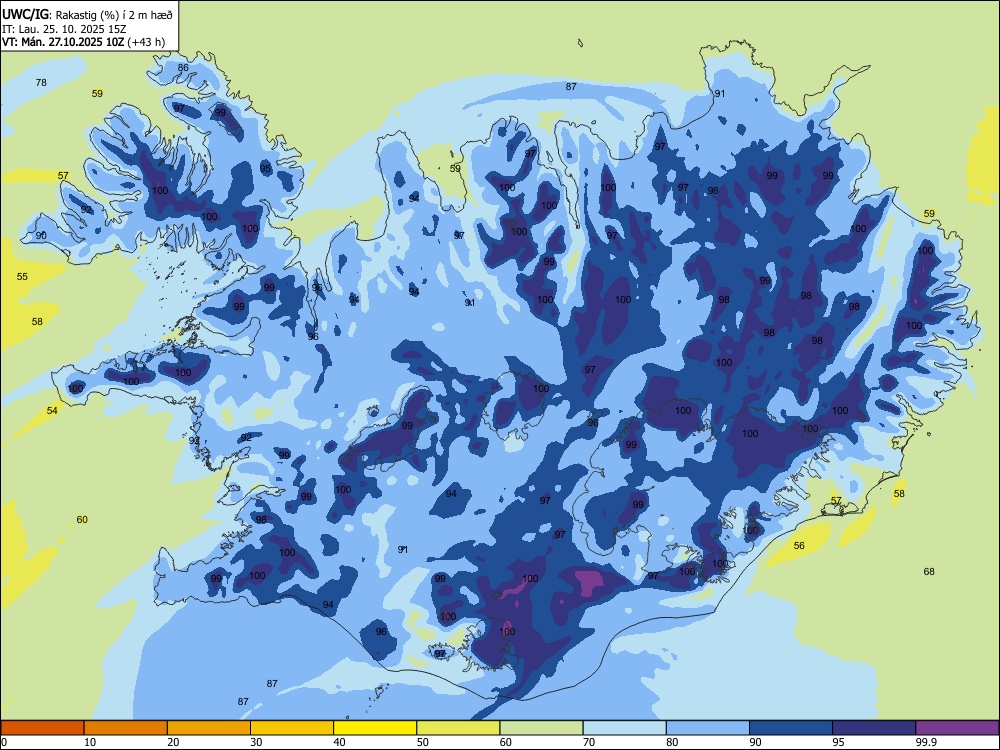Click the lightest blue 70–80 legend swatch
1000x750 pixels.
624,728
